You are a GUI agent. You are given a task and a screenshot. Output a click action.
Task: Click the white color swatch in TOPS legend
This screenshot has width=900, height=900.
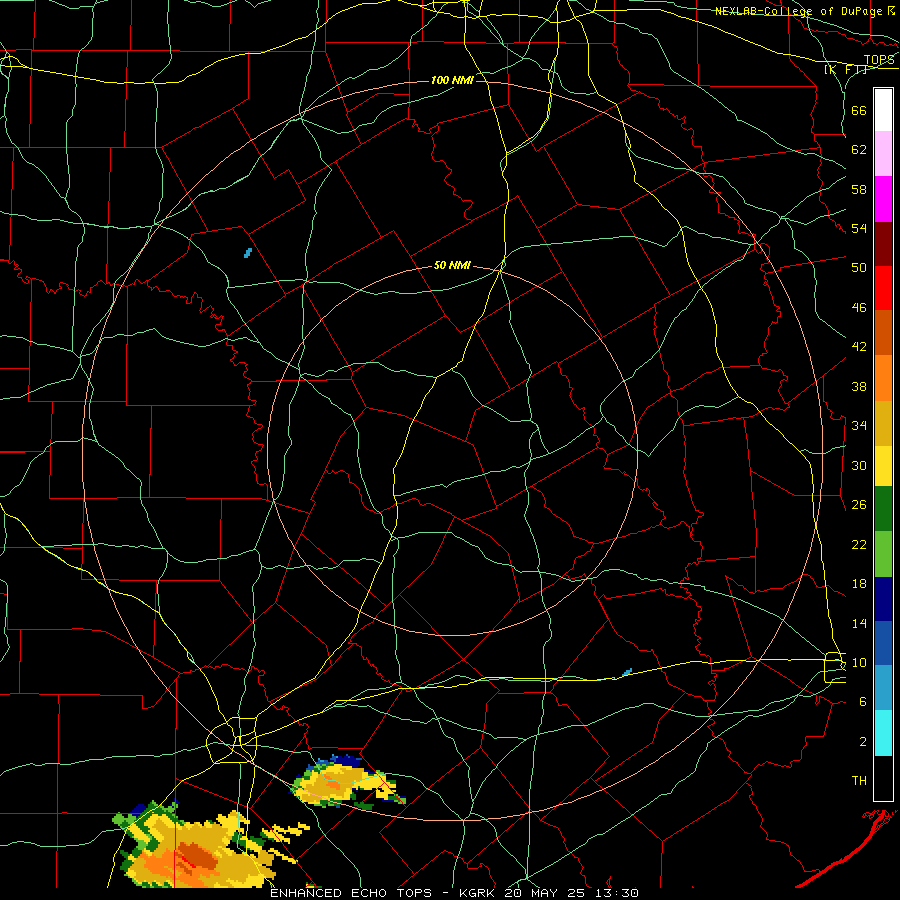pyautogui.click(x=883, y=110)
